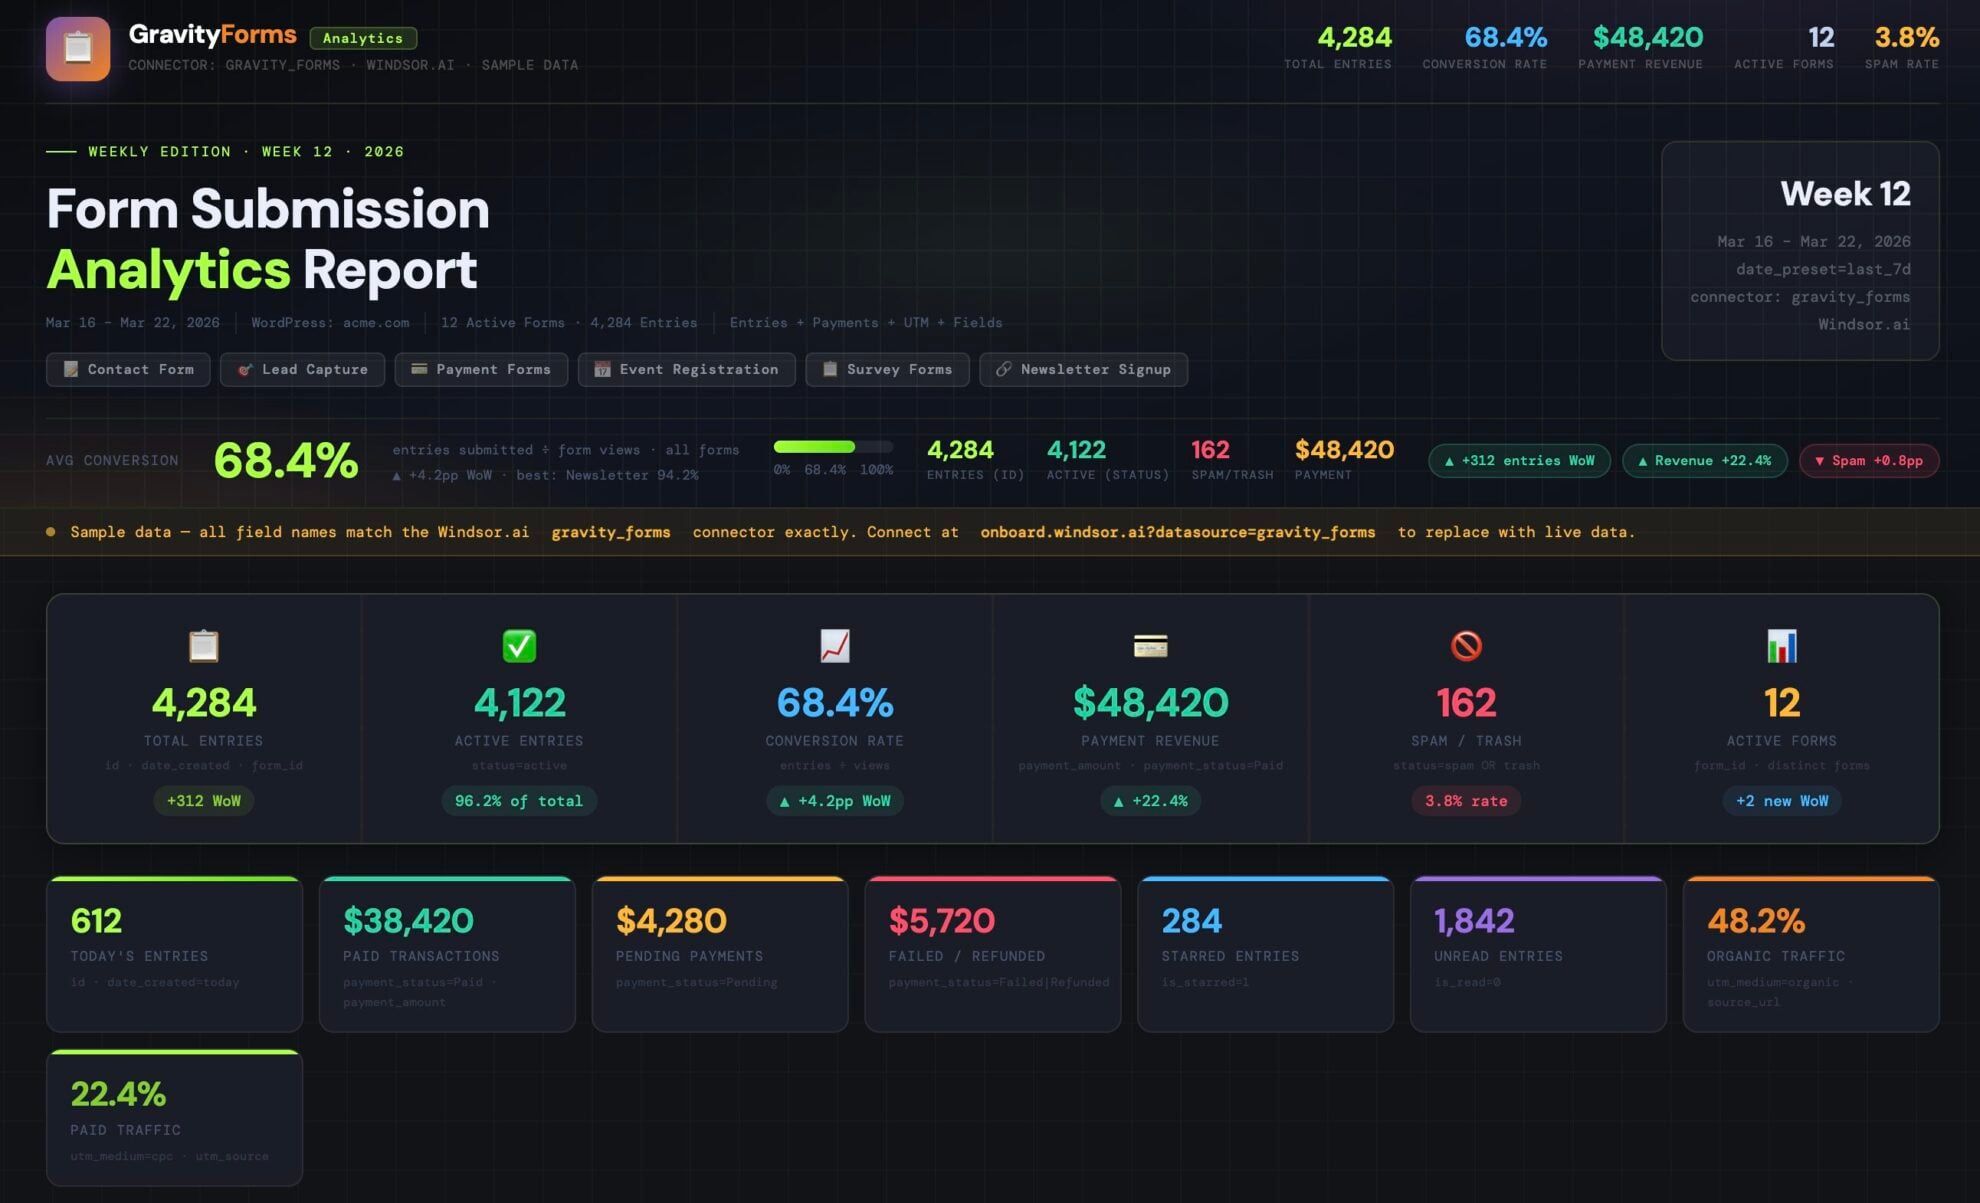Open the Unread Entries 1,842 card

[1538, 954]
